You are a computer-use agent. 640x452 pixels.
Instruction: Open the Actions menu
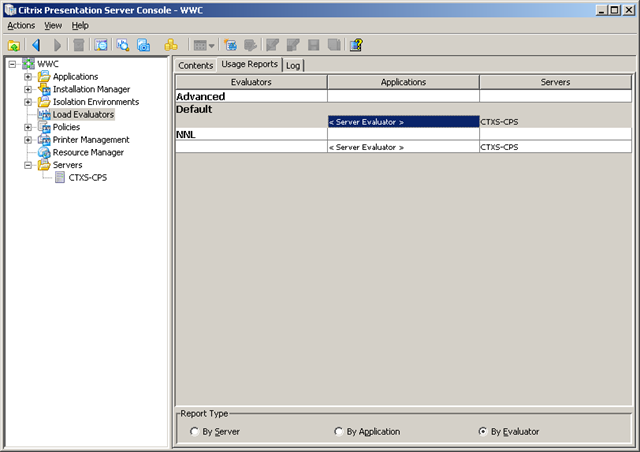pyautogui.click(x=21, y=25)
